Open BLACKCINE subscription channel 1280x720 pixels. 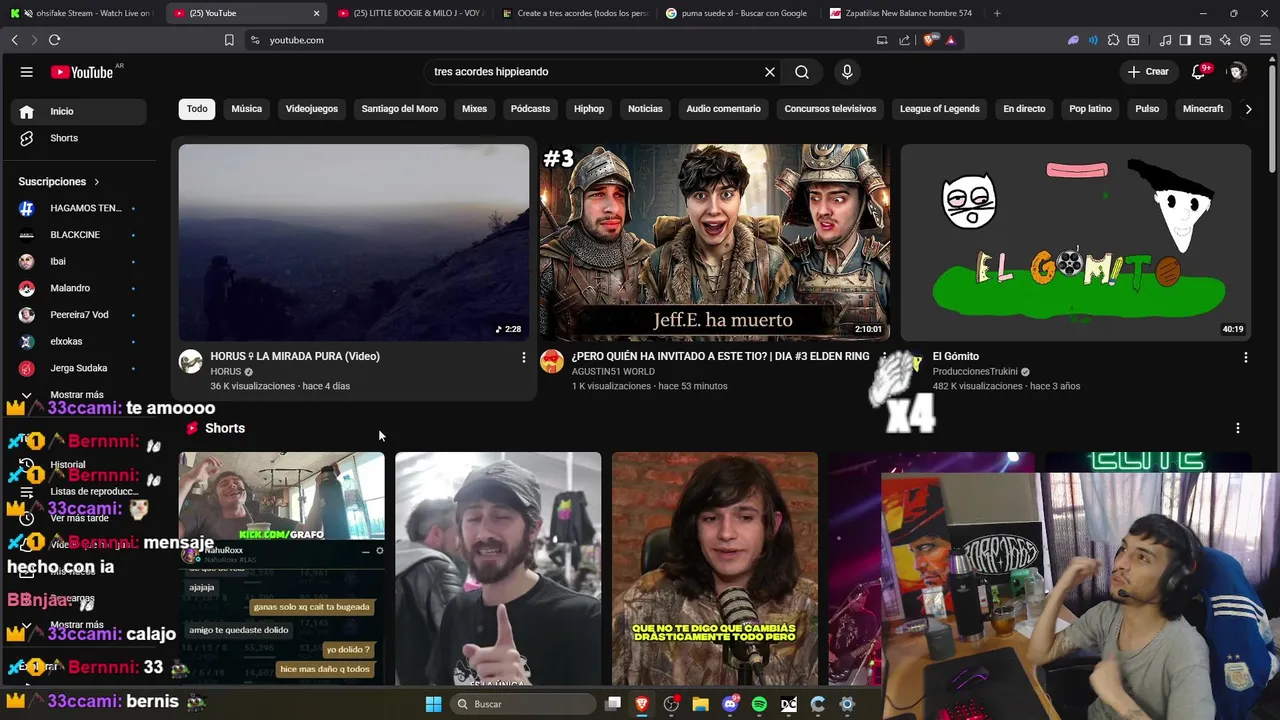tap(78, 235)
